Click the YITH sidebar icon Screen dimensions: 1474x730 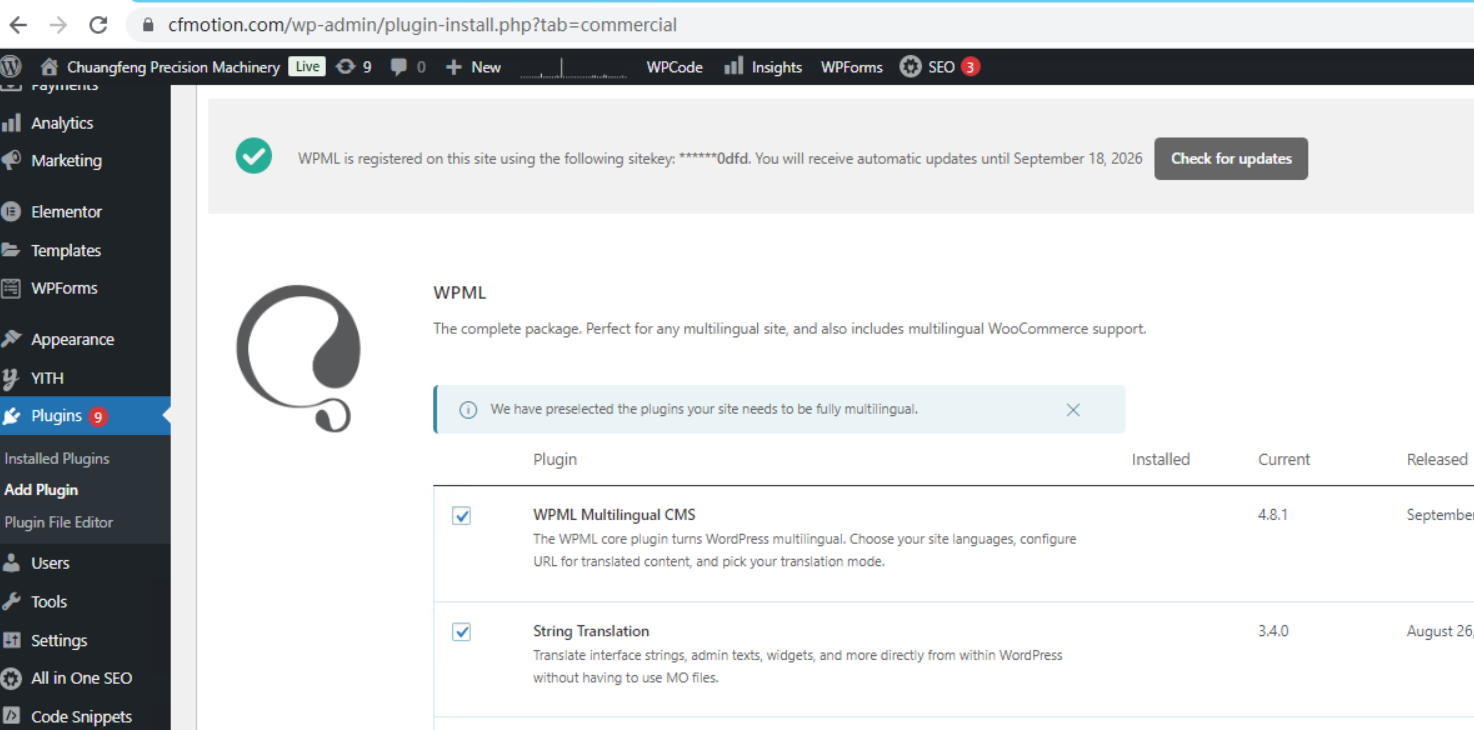11,378
